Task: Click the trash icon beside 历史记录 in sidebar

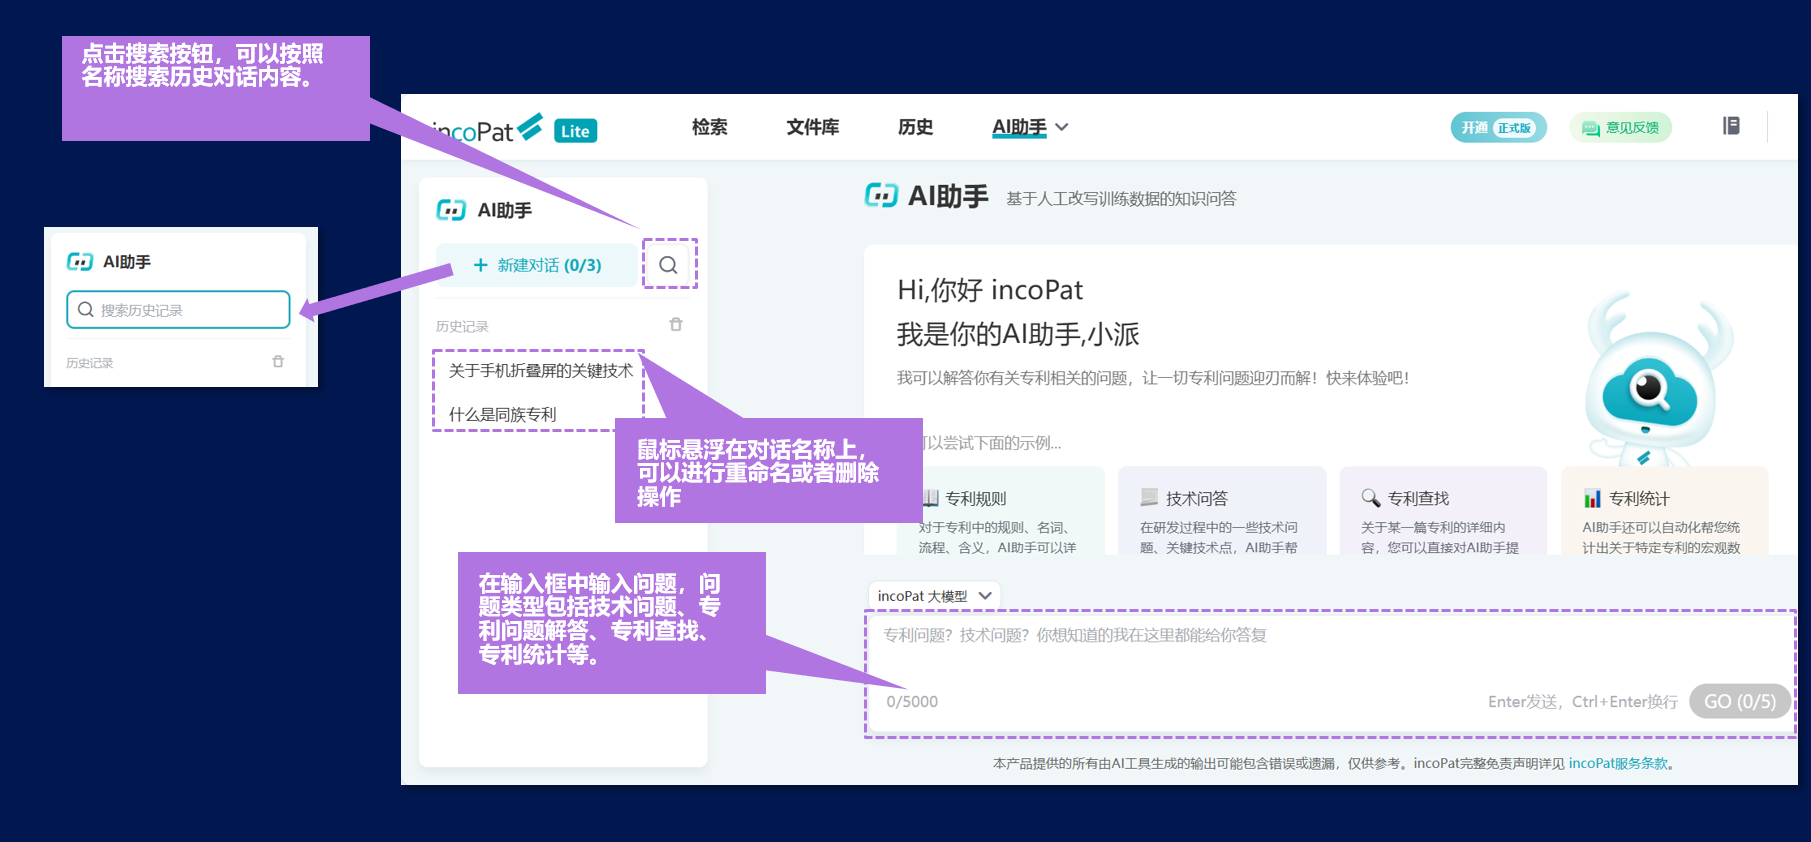Action: [676, 325]
